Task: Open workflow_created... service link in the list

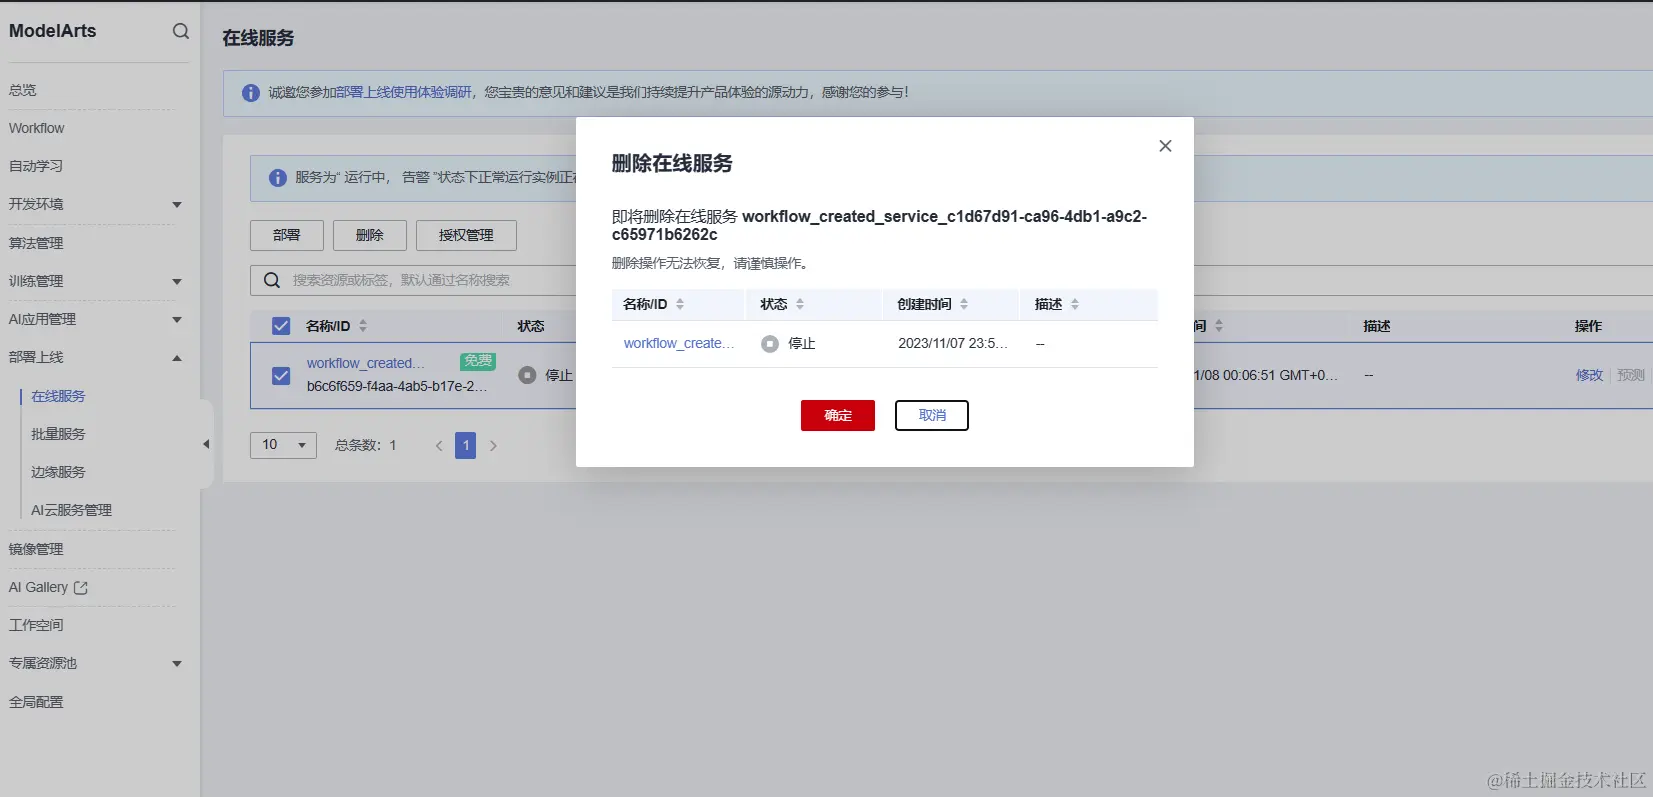Action: tap(366, 363)
